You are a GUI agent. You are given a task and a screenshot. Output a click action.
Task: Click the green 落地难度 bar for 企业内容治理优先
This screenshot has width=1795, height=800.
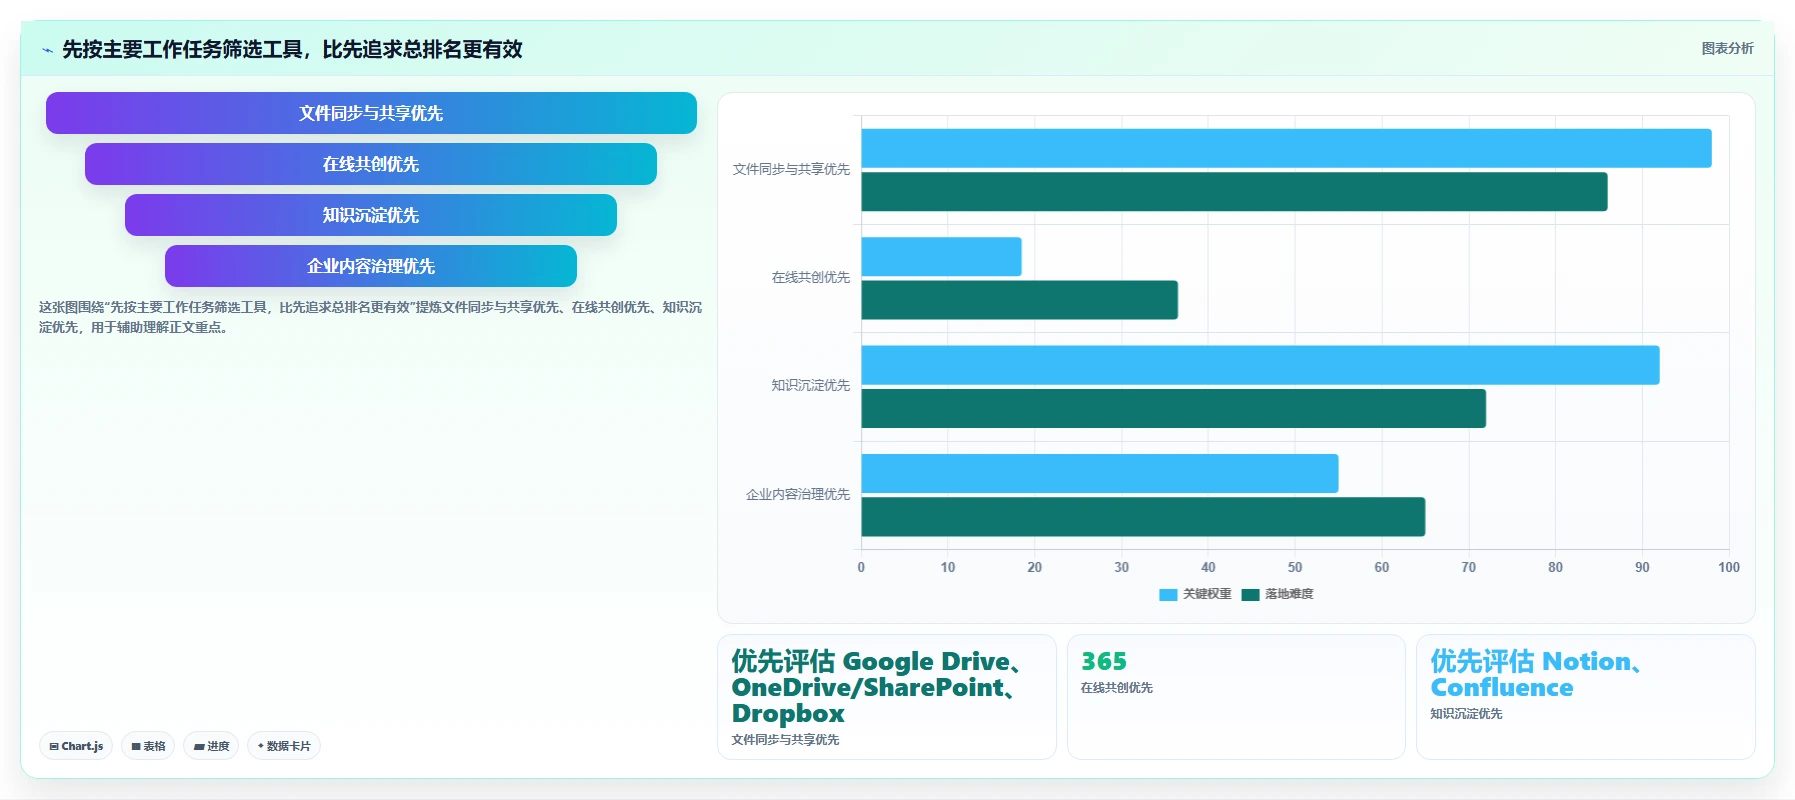[x=1143, y=517]
